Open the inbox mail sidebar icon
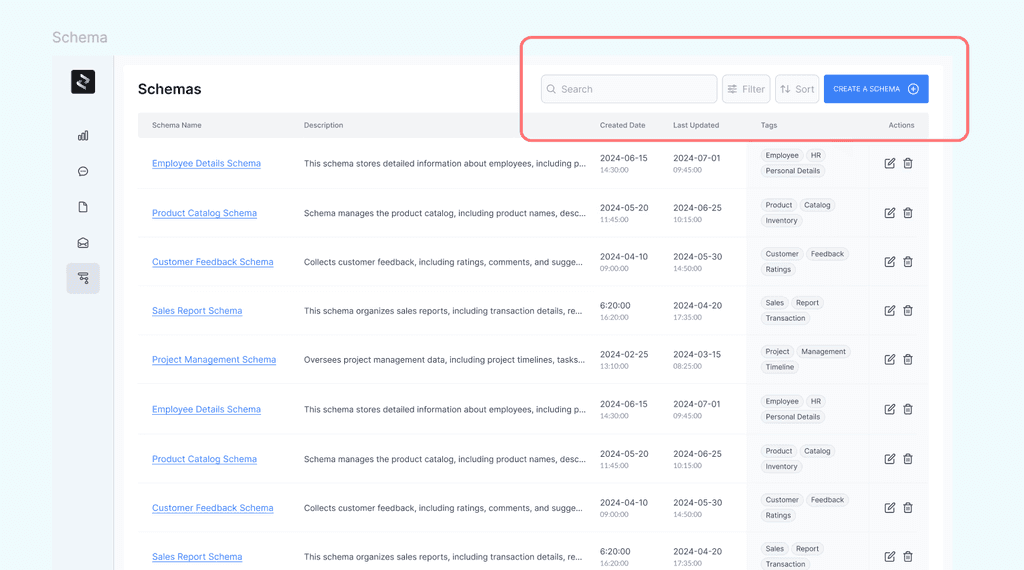The image size is (1024, 570). (83, 243)
